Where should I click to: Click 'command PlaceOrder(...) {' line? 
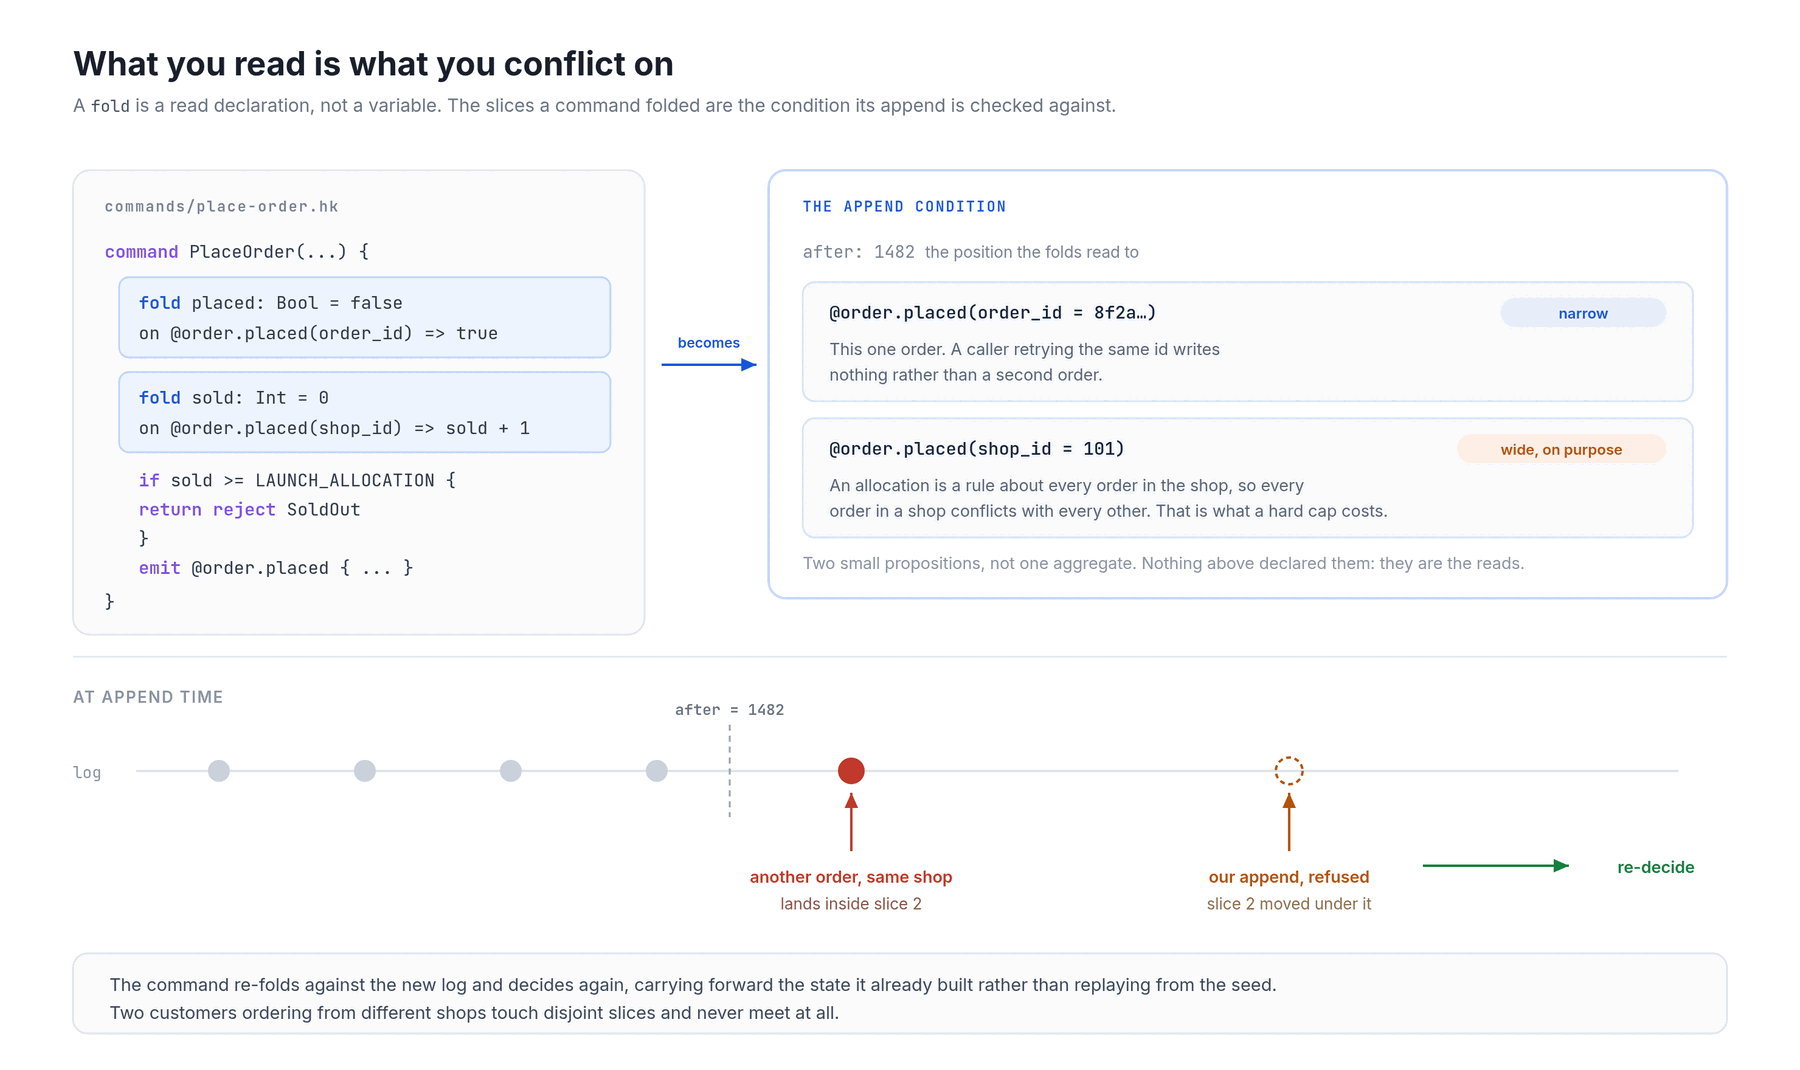[237, 252]
